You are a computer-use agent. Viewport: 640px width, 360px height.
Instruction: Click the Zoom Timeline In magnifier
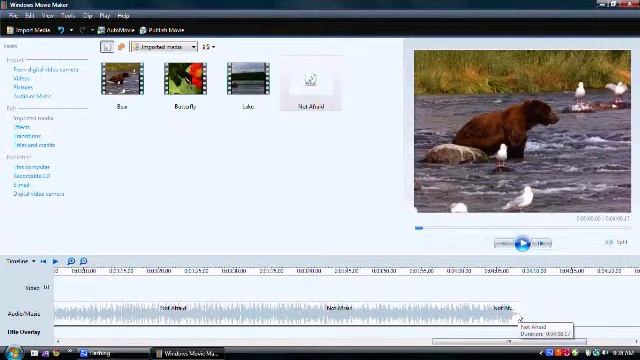[x=71, y=261]
